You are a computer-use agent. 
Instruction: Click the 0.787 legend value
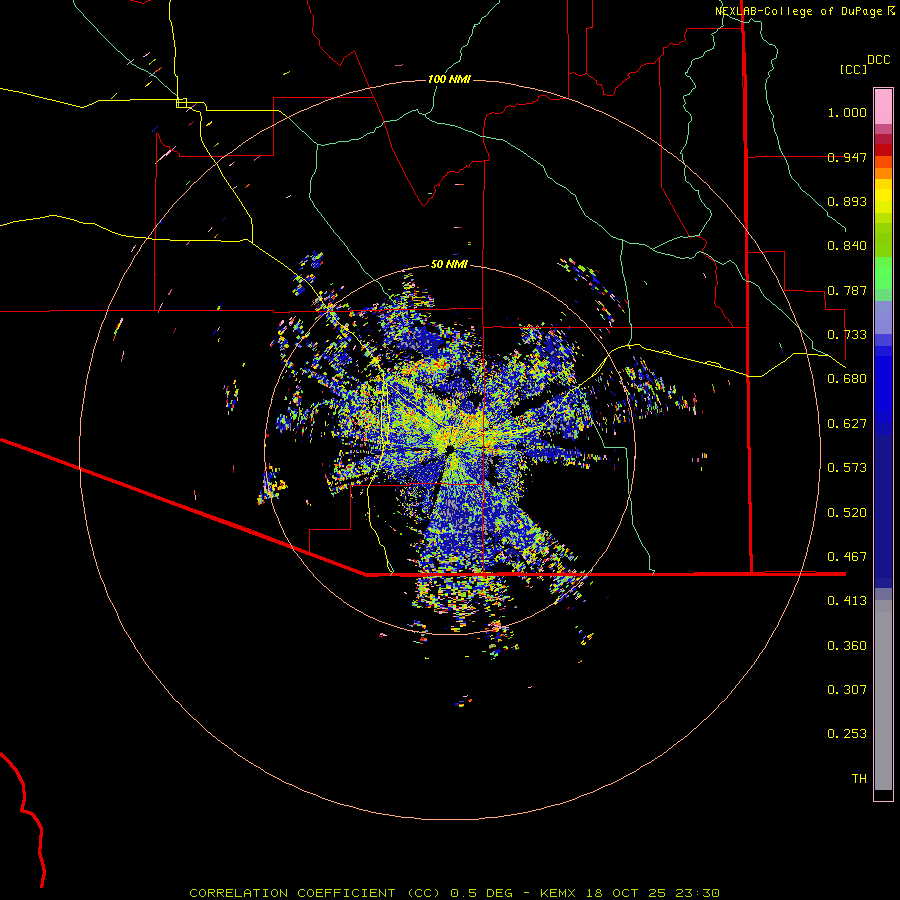pos(847,290)
